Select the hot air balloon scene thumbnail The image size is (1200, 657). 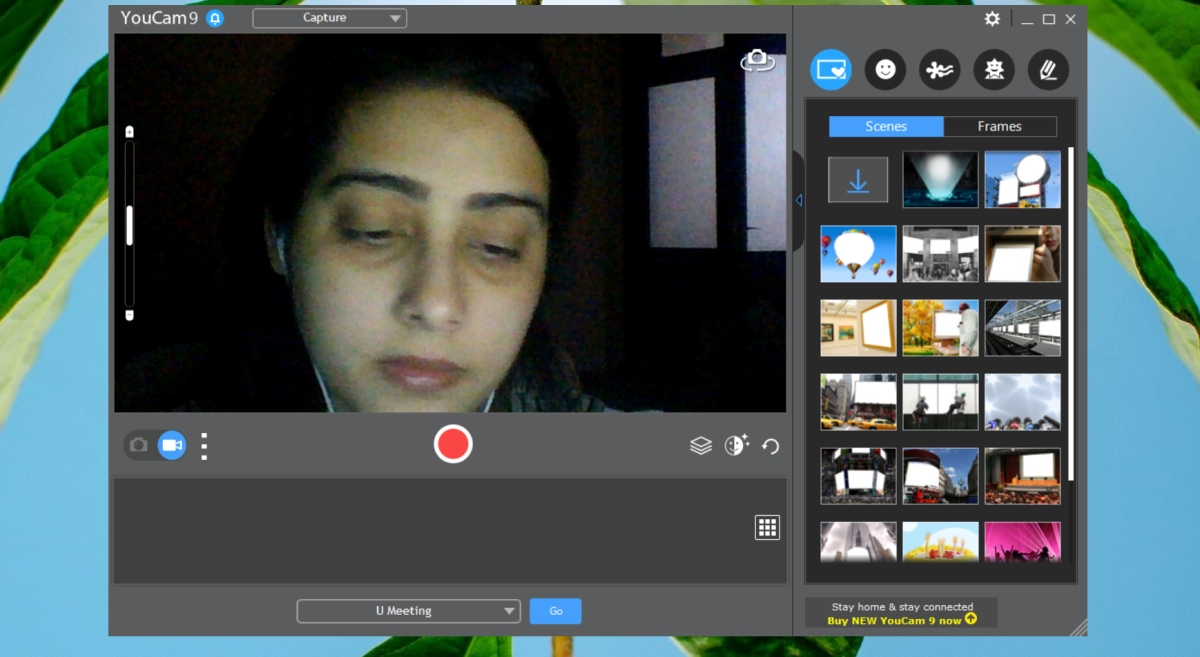(x=858, y=253)
